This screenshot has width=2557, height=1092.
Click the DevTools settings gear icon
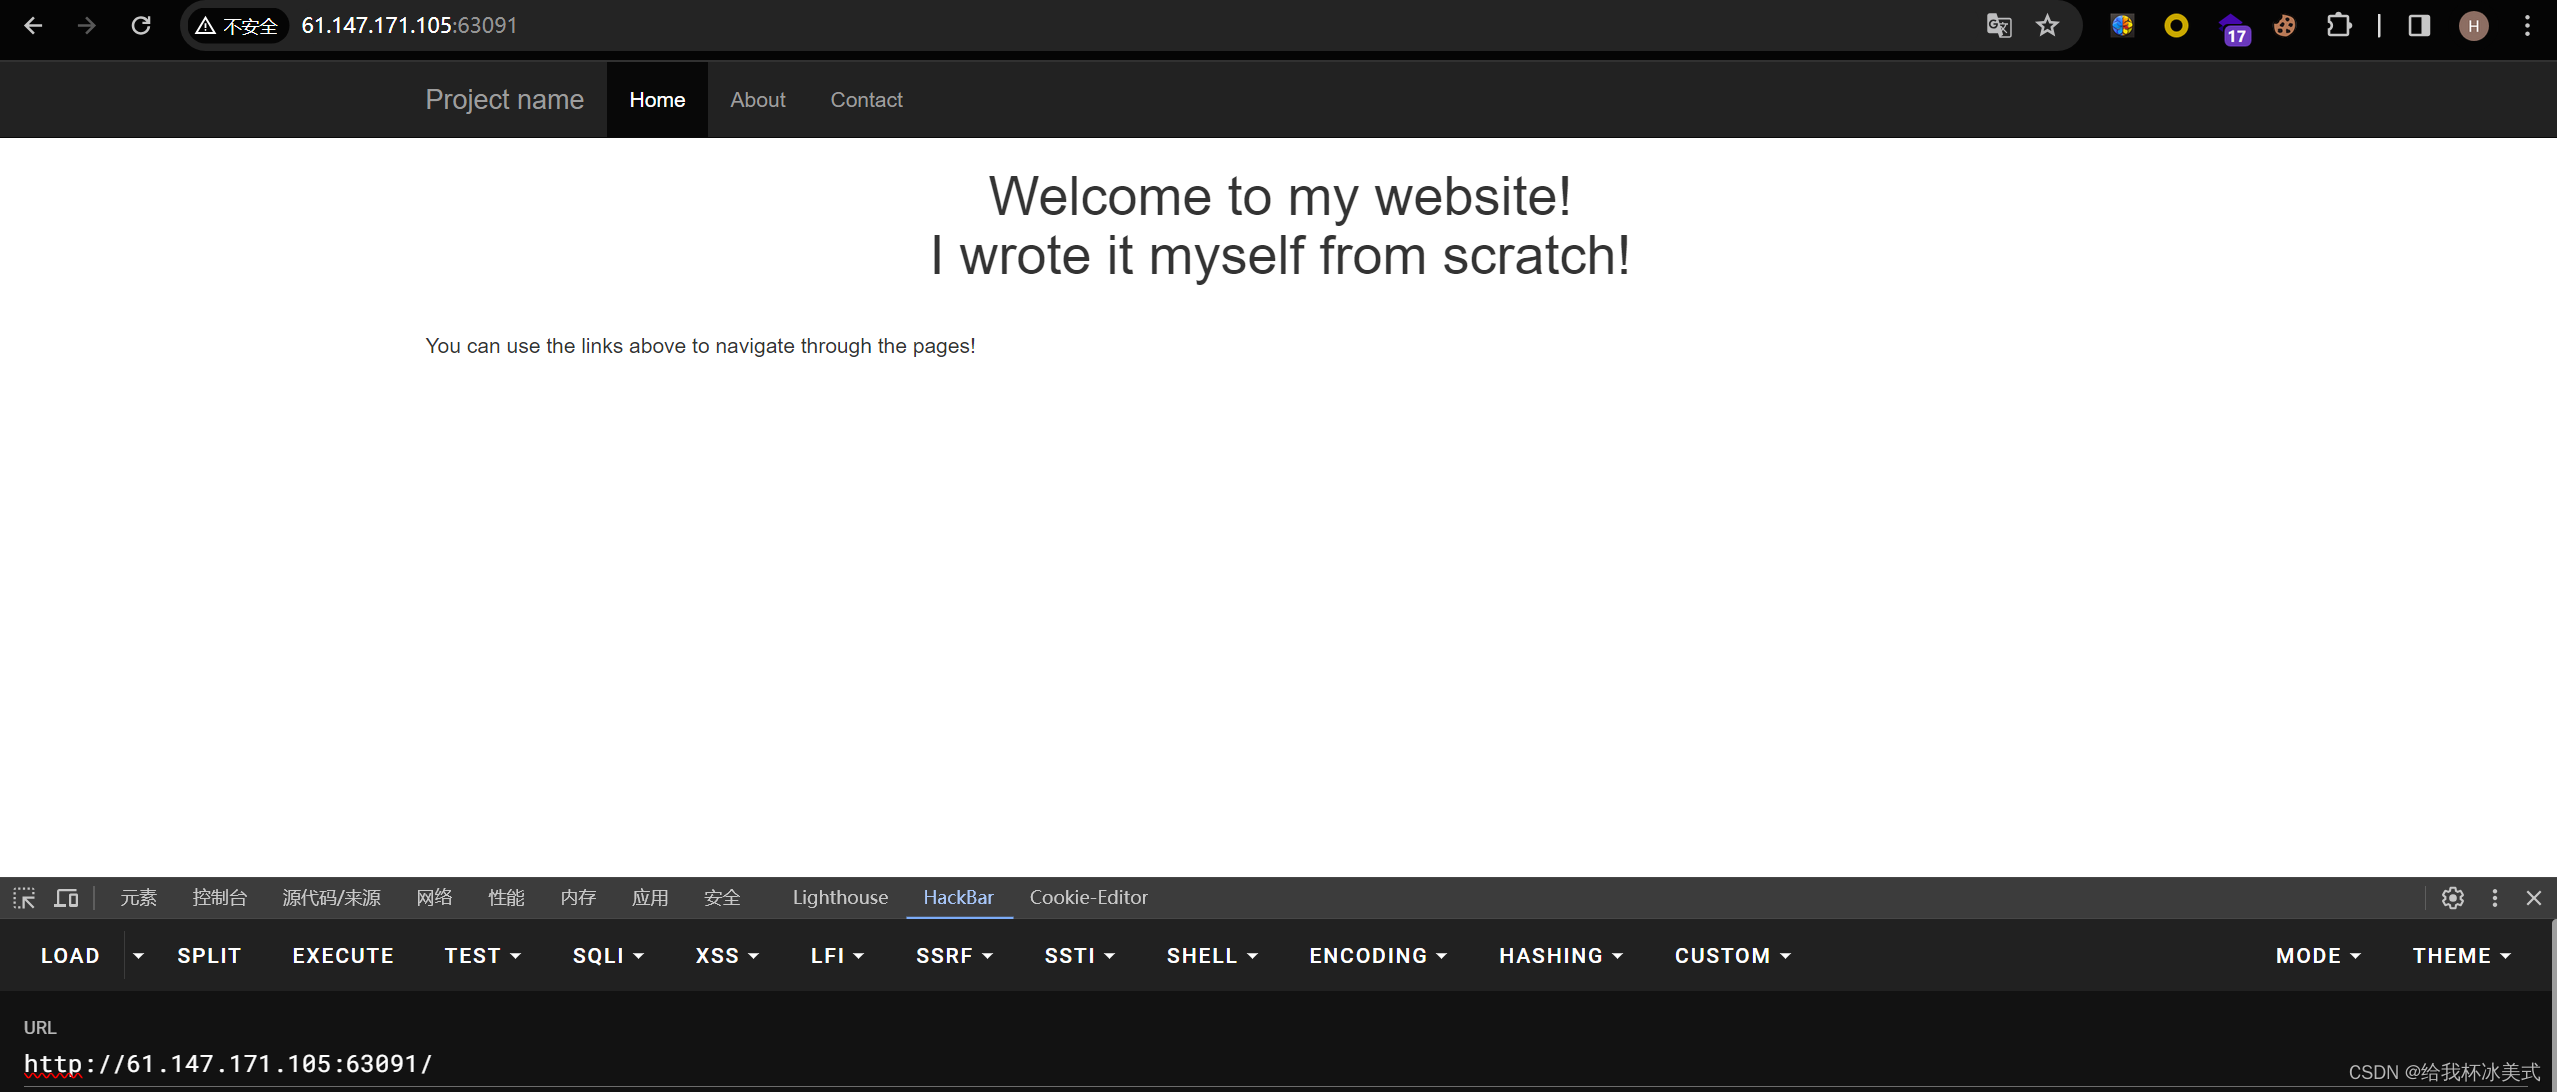(2452, 897)
